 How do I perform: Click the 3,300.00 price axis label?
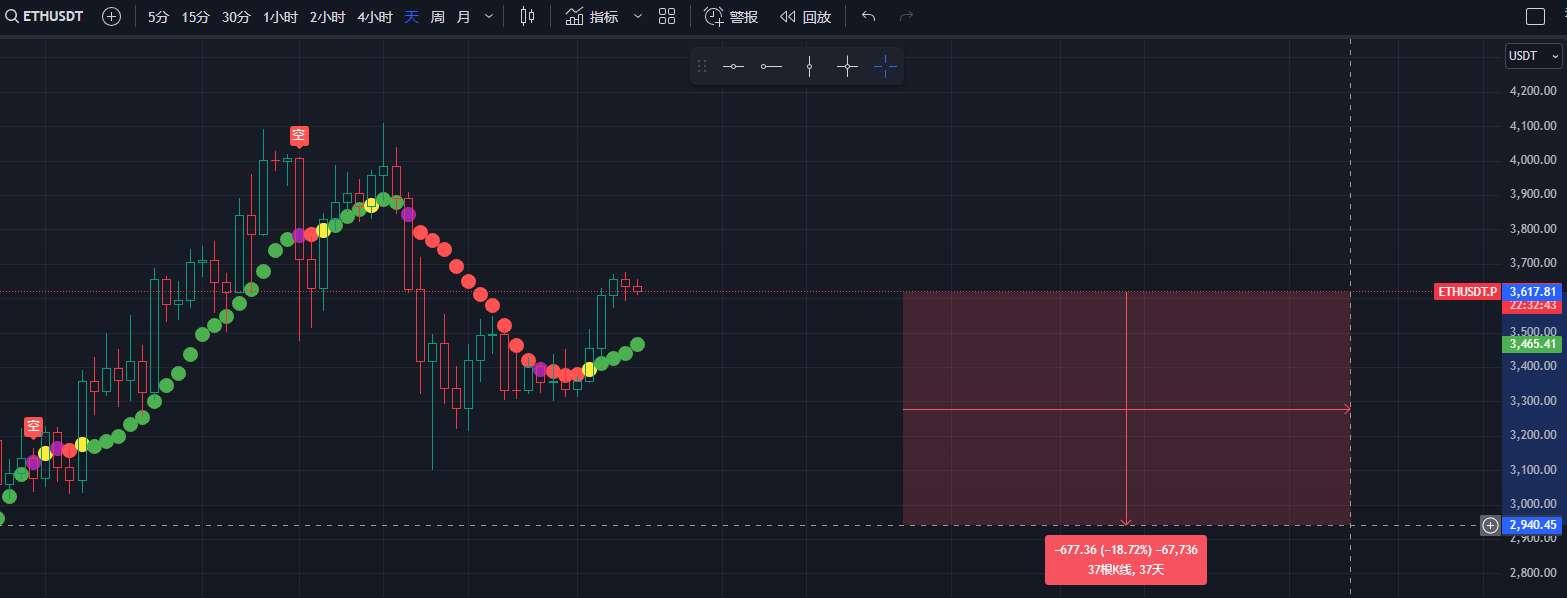1533,401
